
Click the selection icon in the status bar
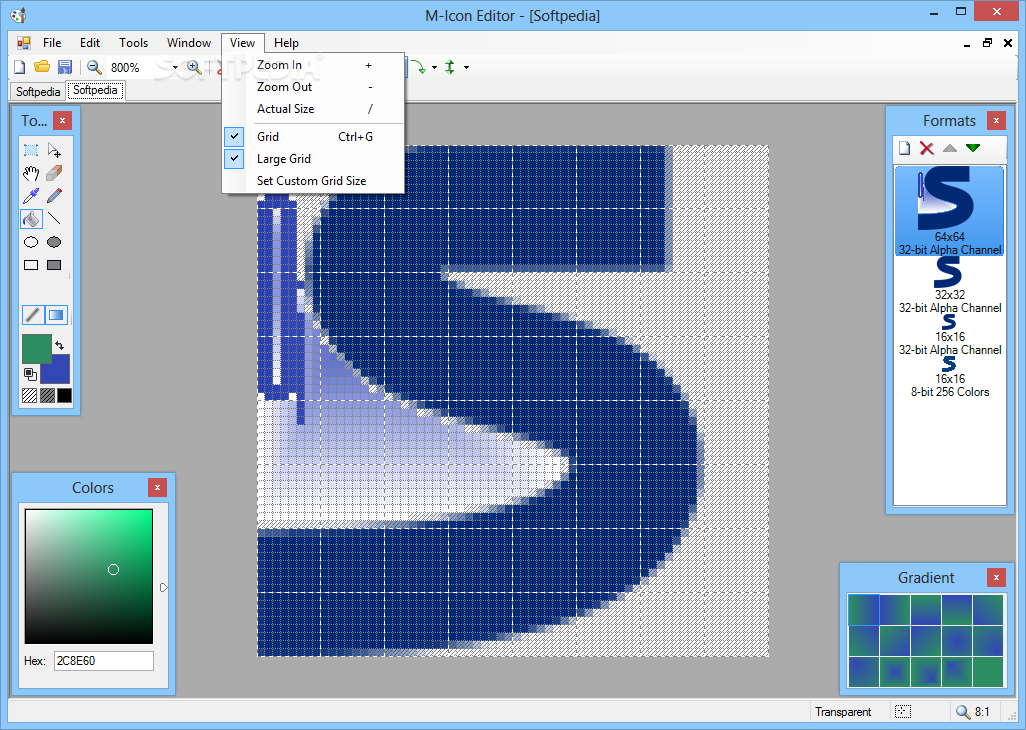point(903,712)
